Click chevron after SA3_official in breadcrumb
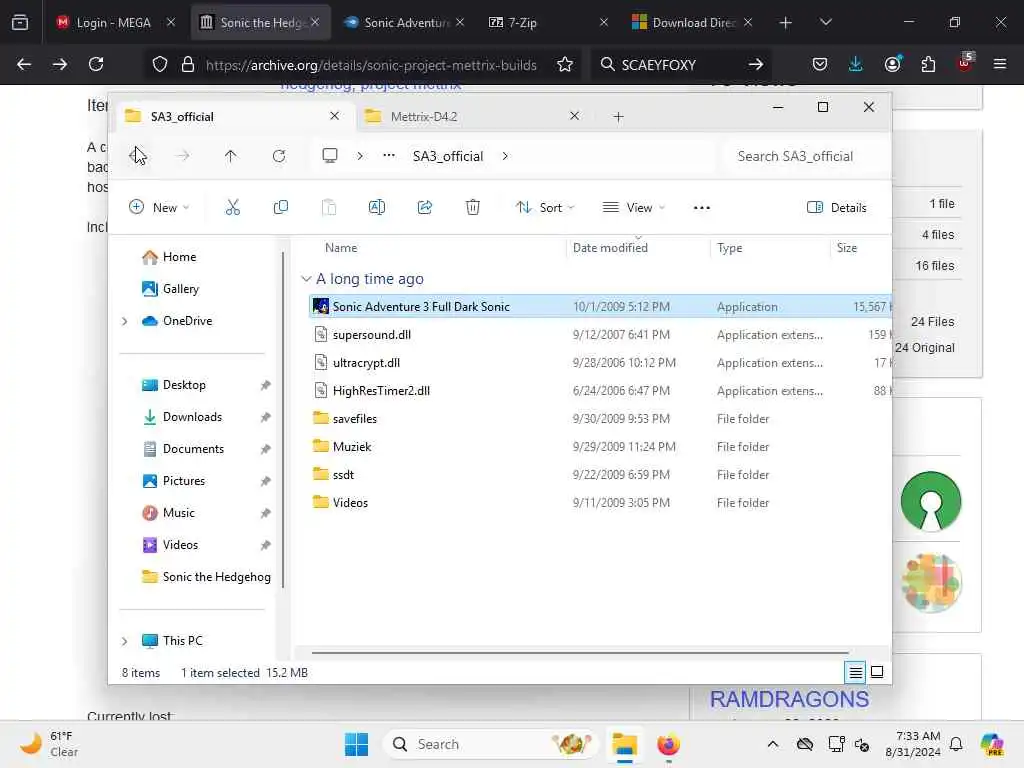 (505, 156)
